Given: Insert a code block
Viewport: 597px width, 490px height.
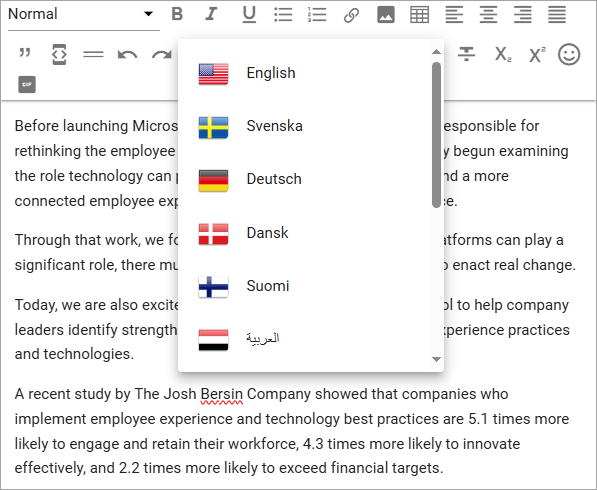Looking at the screenshot, I should (x=59, y=54).
